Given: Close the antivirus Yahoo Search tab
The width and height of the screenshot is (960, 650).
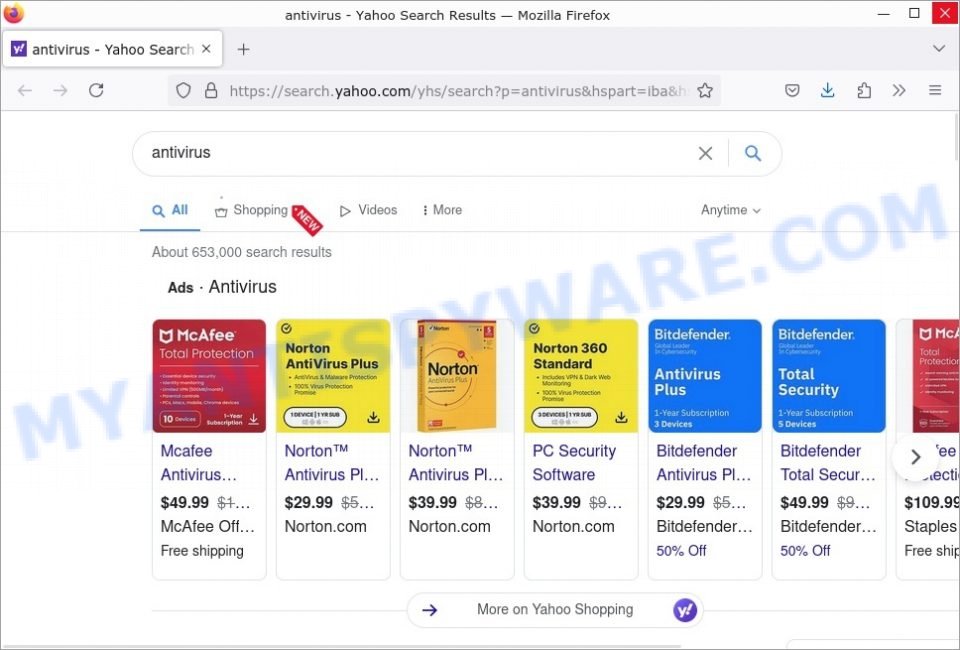Looking at the screenshot, I should (x=206, y=48).
